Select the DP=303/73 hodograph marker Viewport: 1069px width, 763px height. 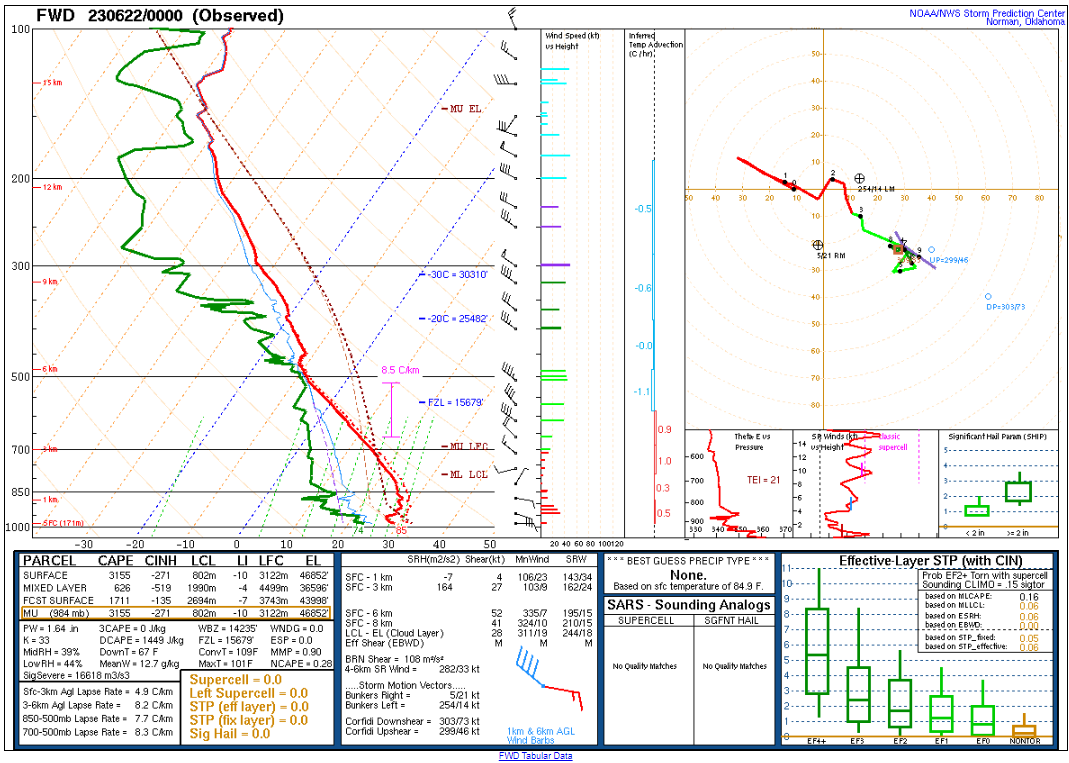point(988,296)
